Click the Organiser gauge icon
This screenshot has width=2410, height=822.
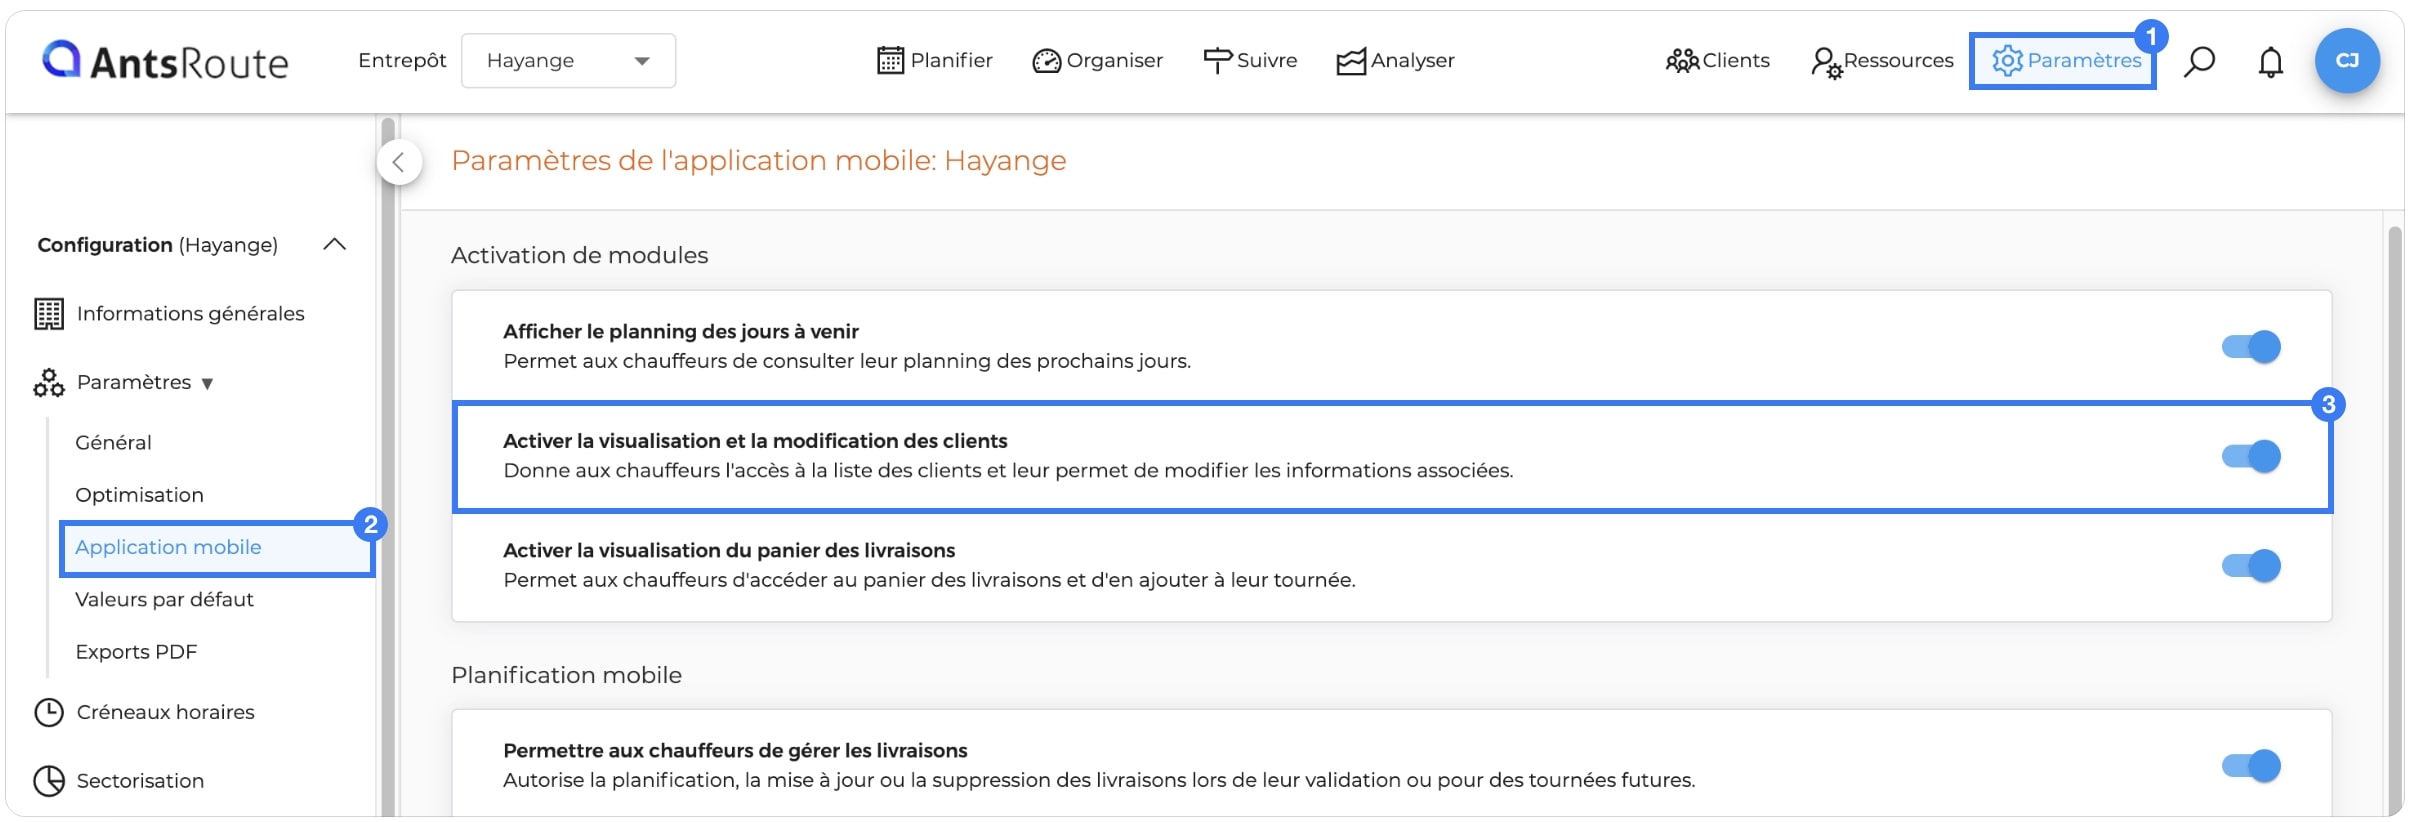[1046, 61]
